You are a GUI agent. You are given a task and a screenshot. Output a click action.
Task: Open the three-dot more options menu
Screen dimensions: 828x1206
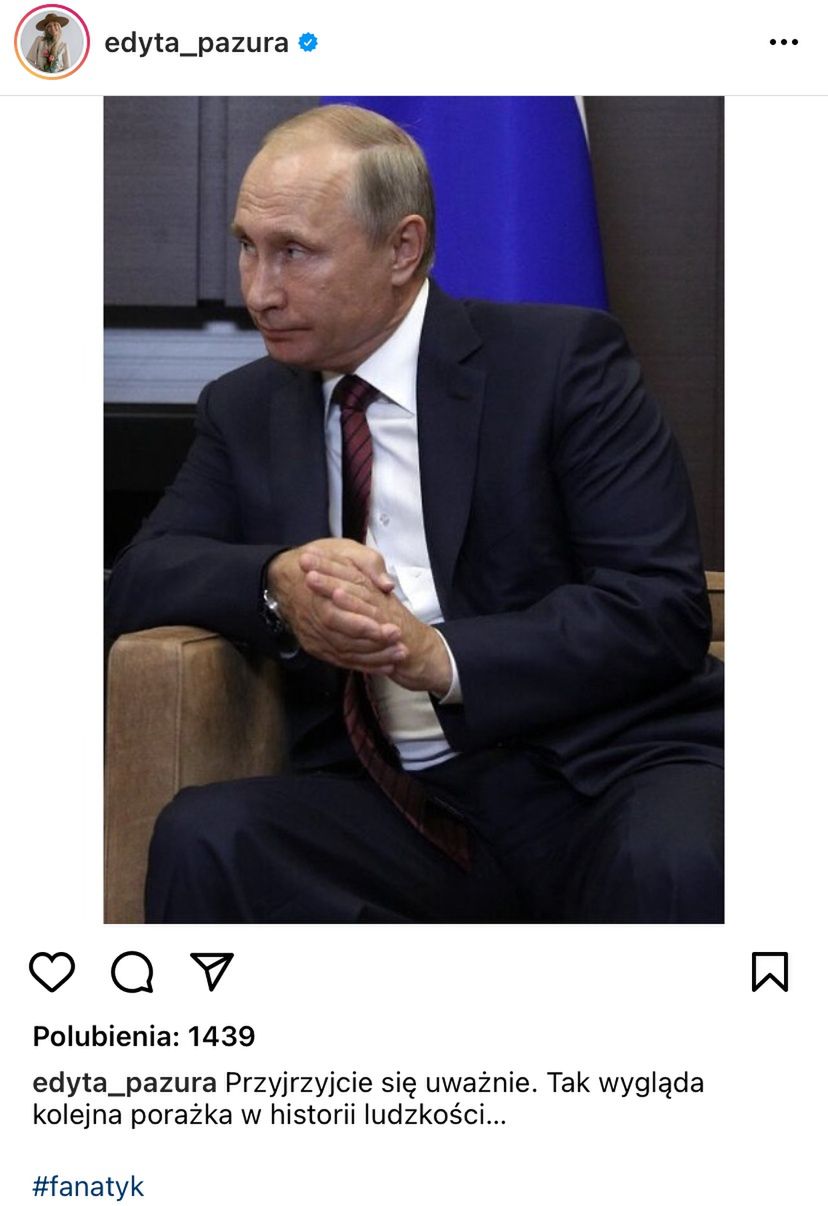point(784,43)
